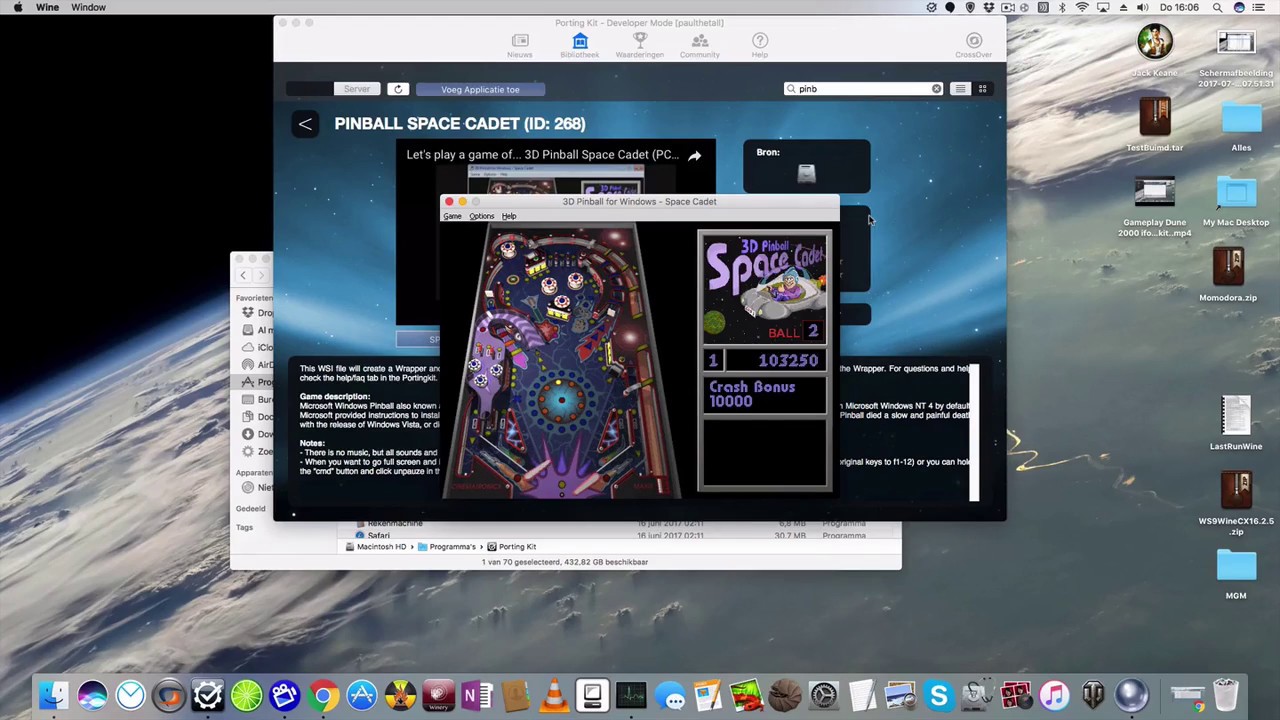
Task: Click the Space Cadet logo artwork
Action: point(764,288)
